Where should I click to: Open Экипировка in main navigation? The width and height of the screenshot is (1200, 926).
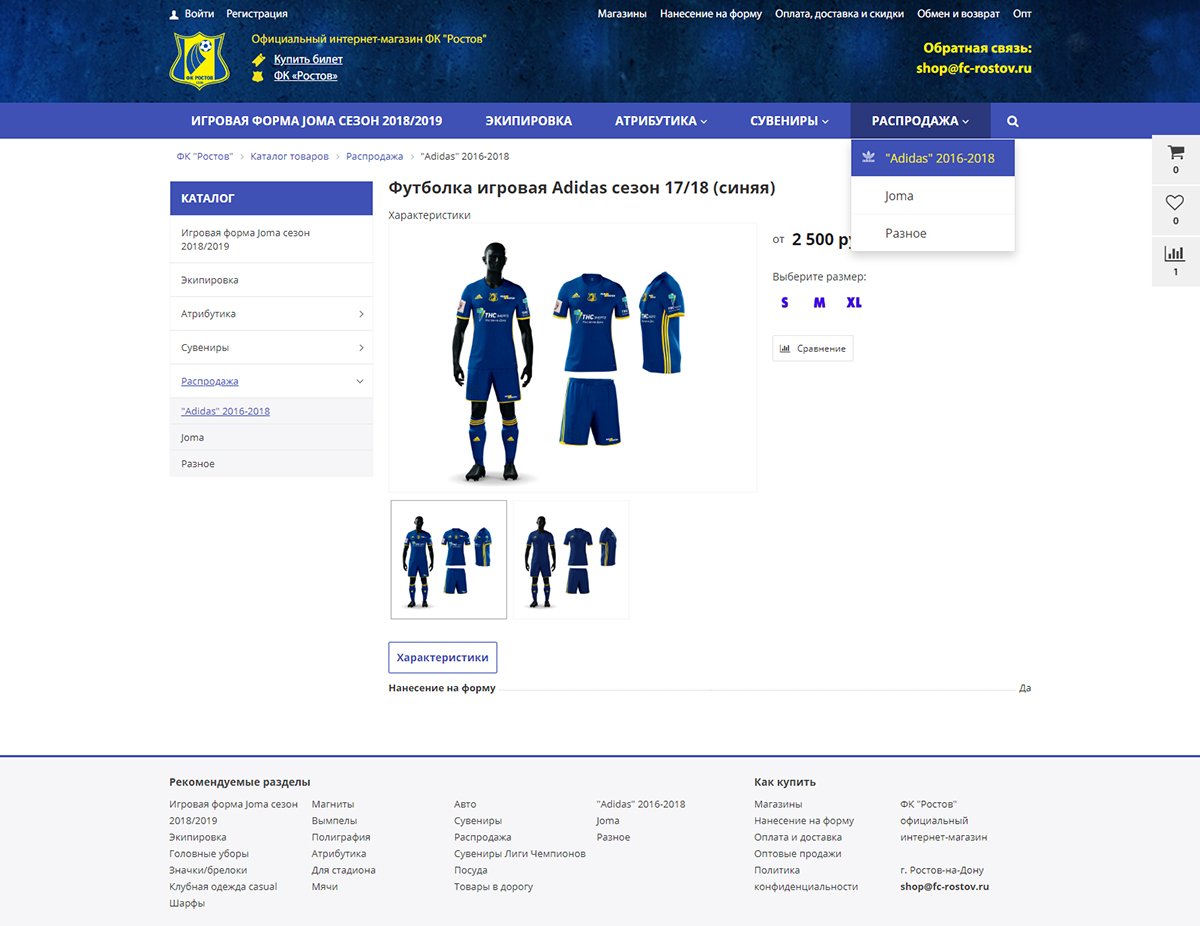click(529, 121)
